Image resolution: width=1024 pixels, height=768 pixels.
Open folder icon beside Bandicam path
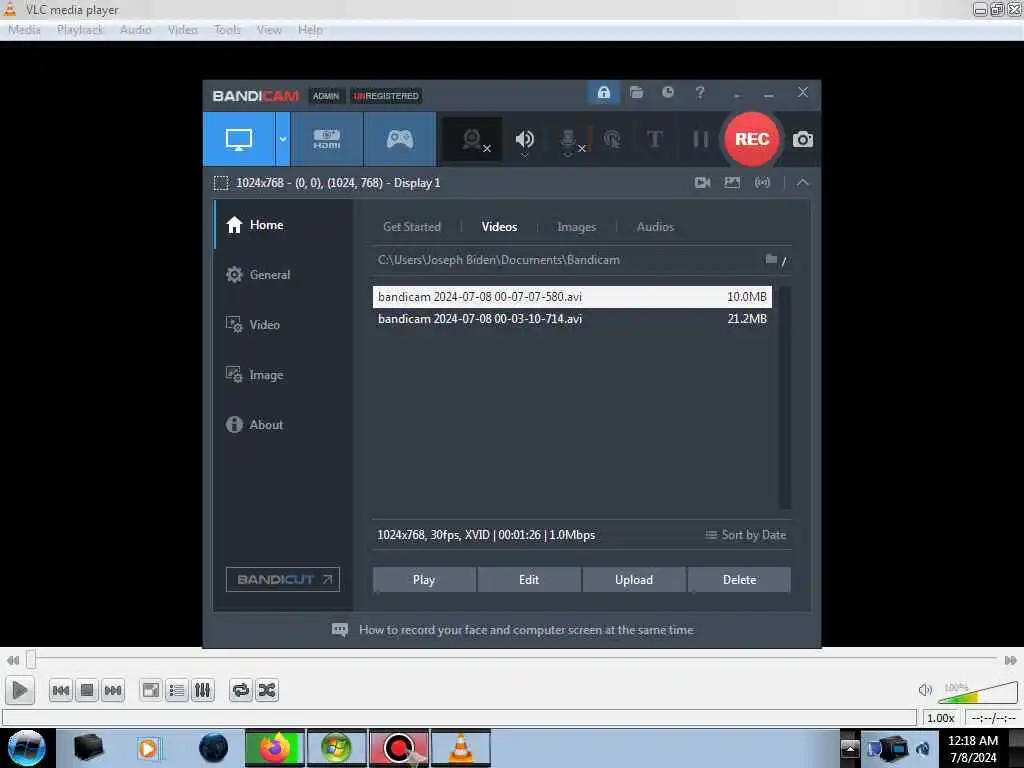[771, 259]
